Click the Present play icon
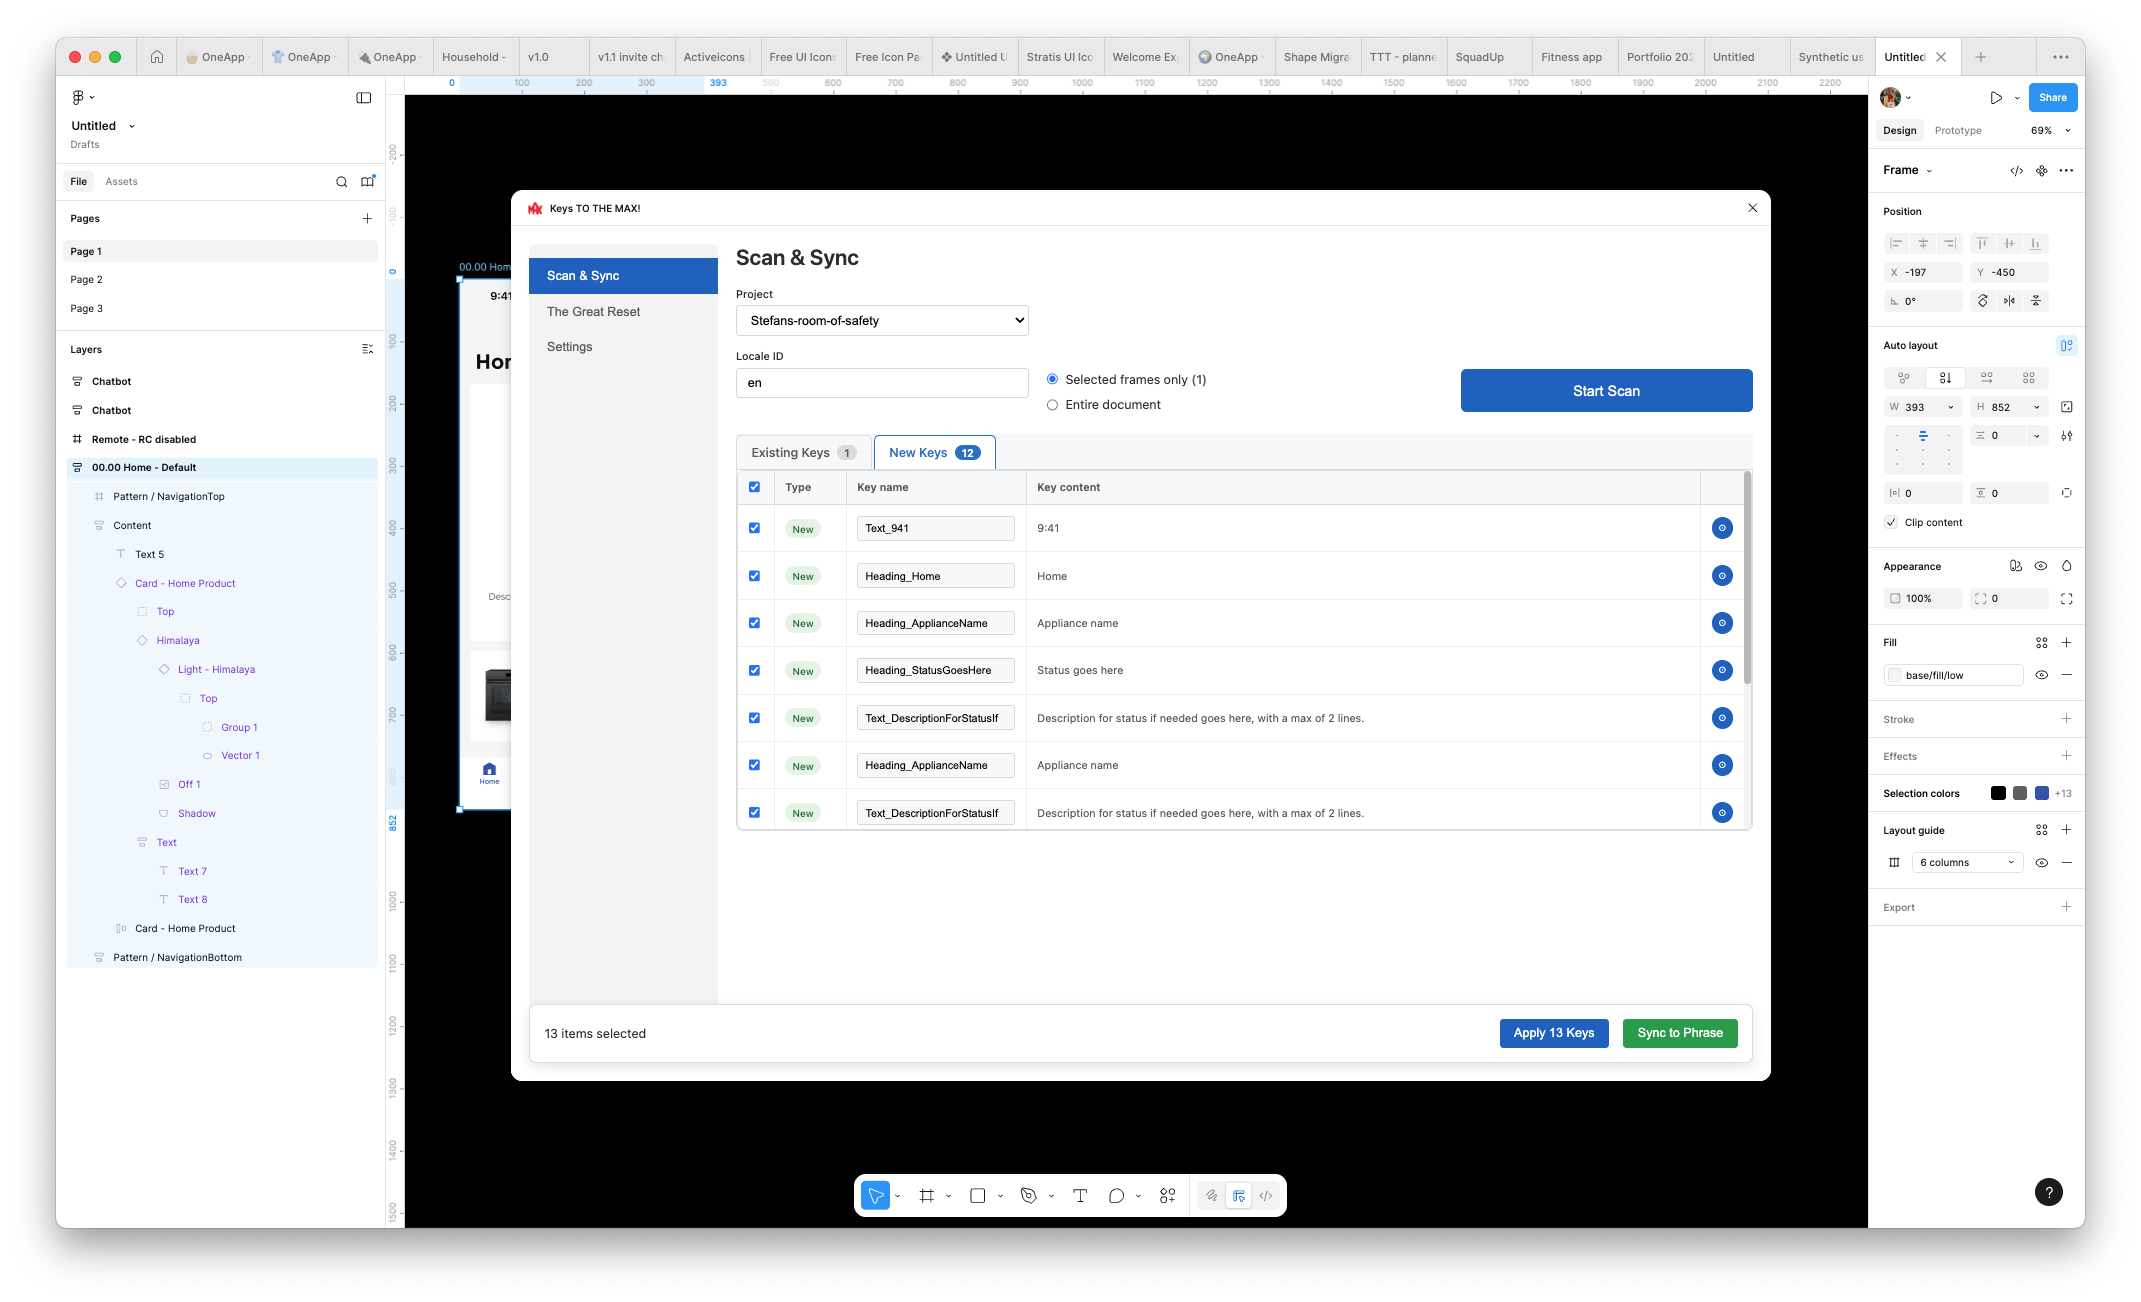The image size is (2141, 1302). [1996, 98]
